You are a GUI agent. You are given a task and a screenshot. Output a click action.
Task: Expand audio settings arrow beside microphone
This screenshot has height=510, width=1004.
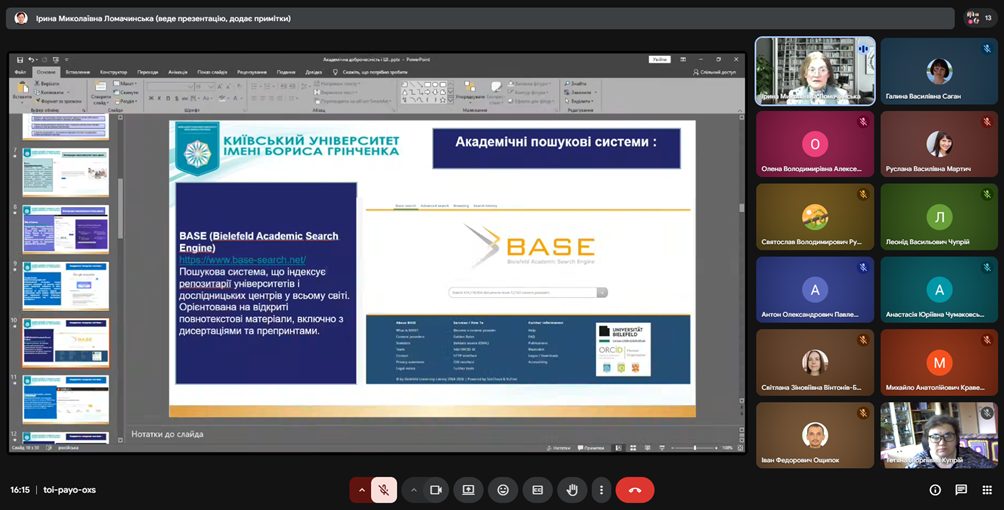pyautogui.click(x=360, y=490)
